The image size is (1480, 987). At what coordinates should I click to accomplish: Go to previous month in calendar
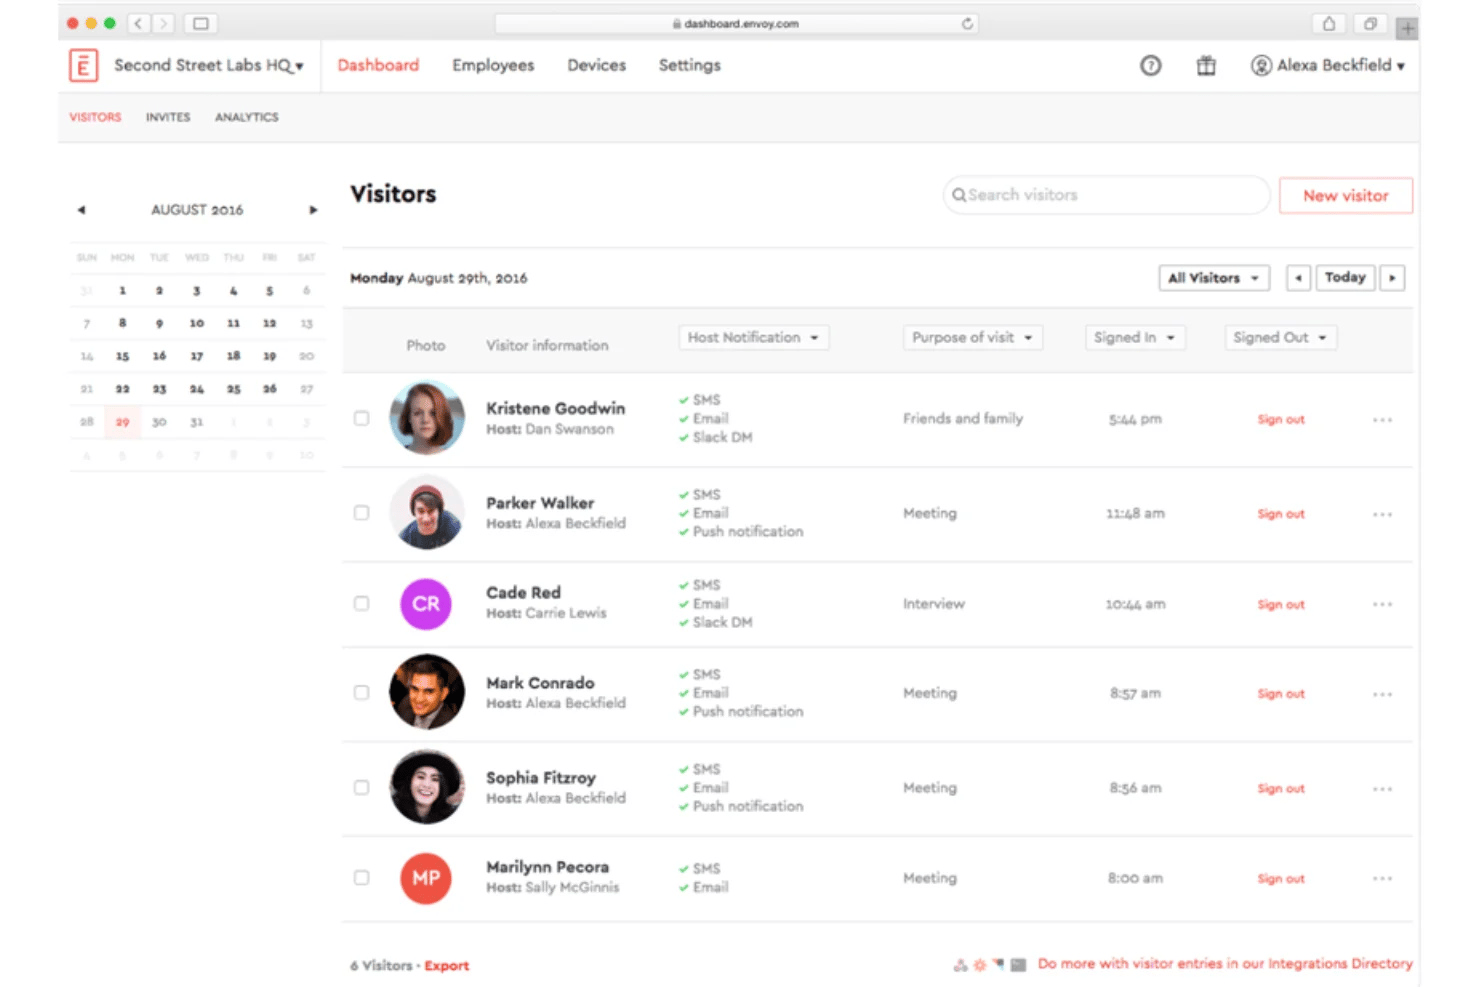[x=82, y=210]
